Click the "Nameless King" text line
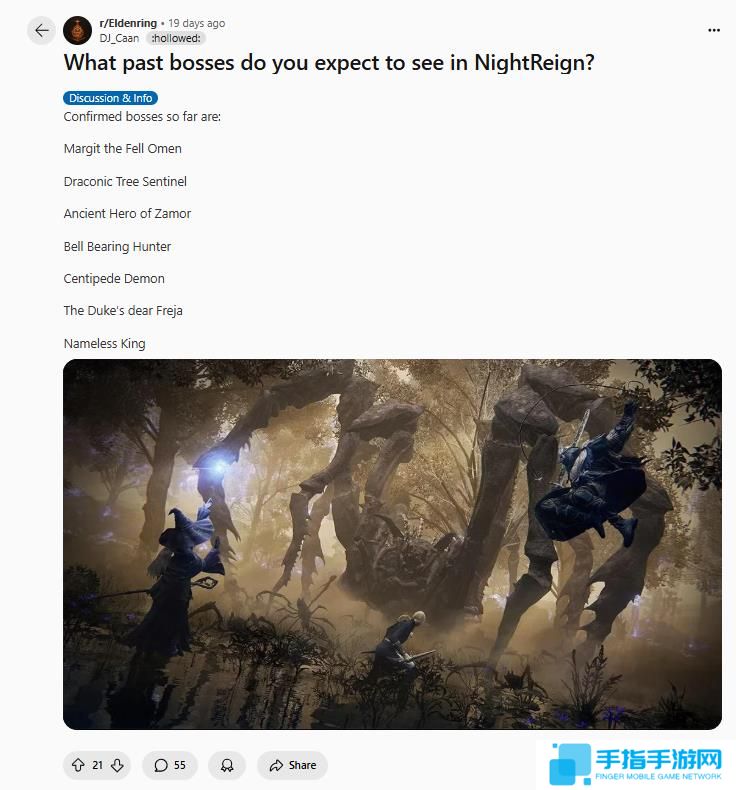This screenshot has width=736, height=790. click(104, 344)
